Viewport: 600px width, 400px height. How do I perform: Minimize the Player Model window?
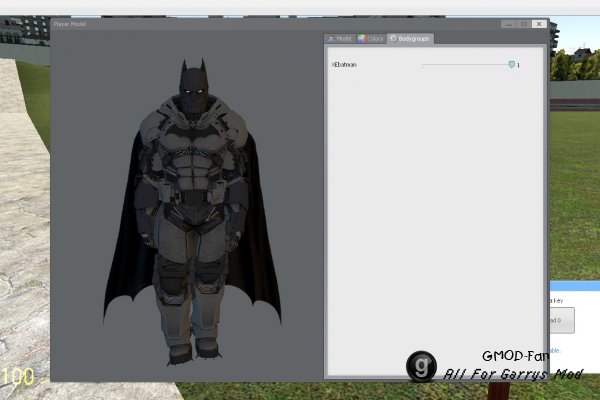pos(509,24)
